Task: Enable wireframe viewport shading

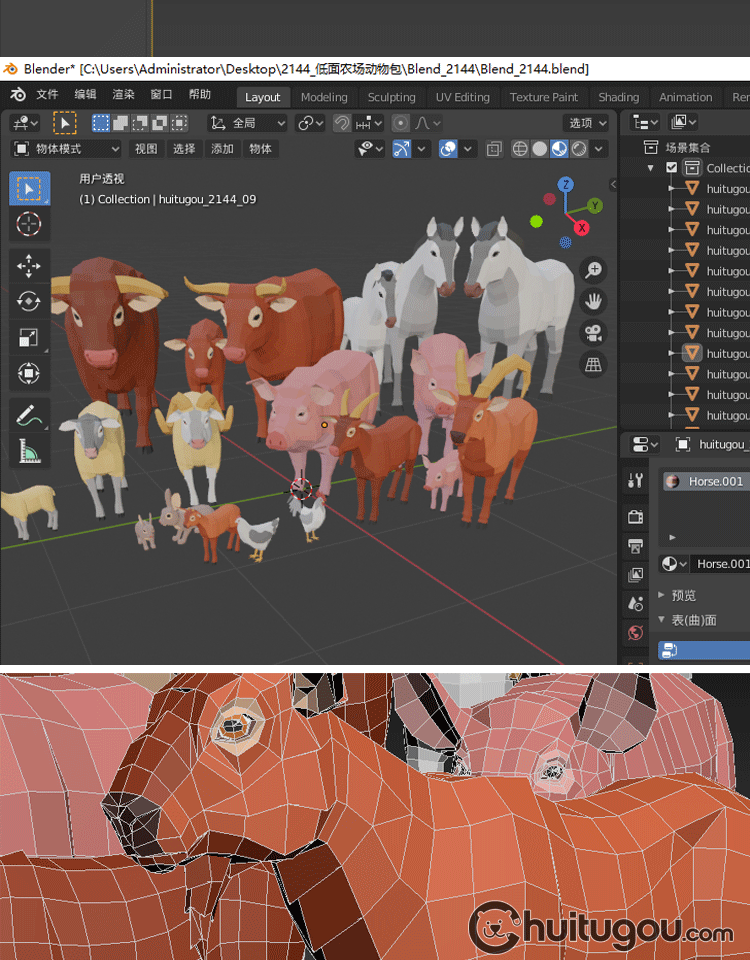Action: click(520, 149)
